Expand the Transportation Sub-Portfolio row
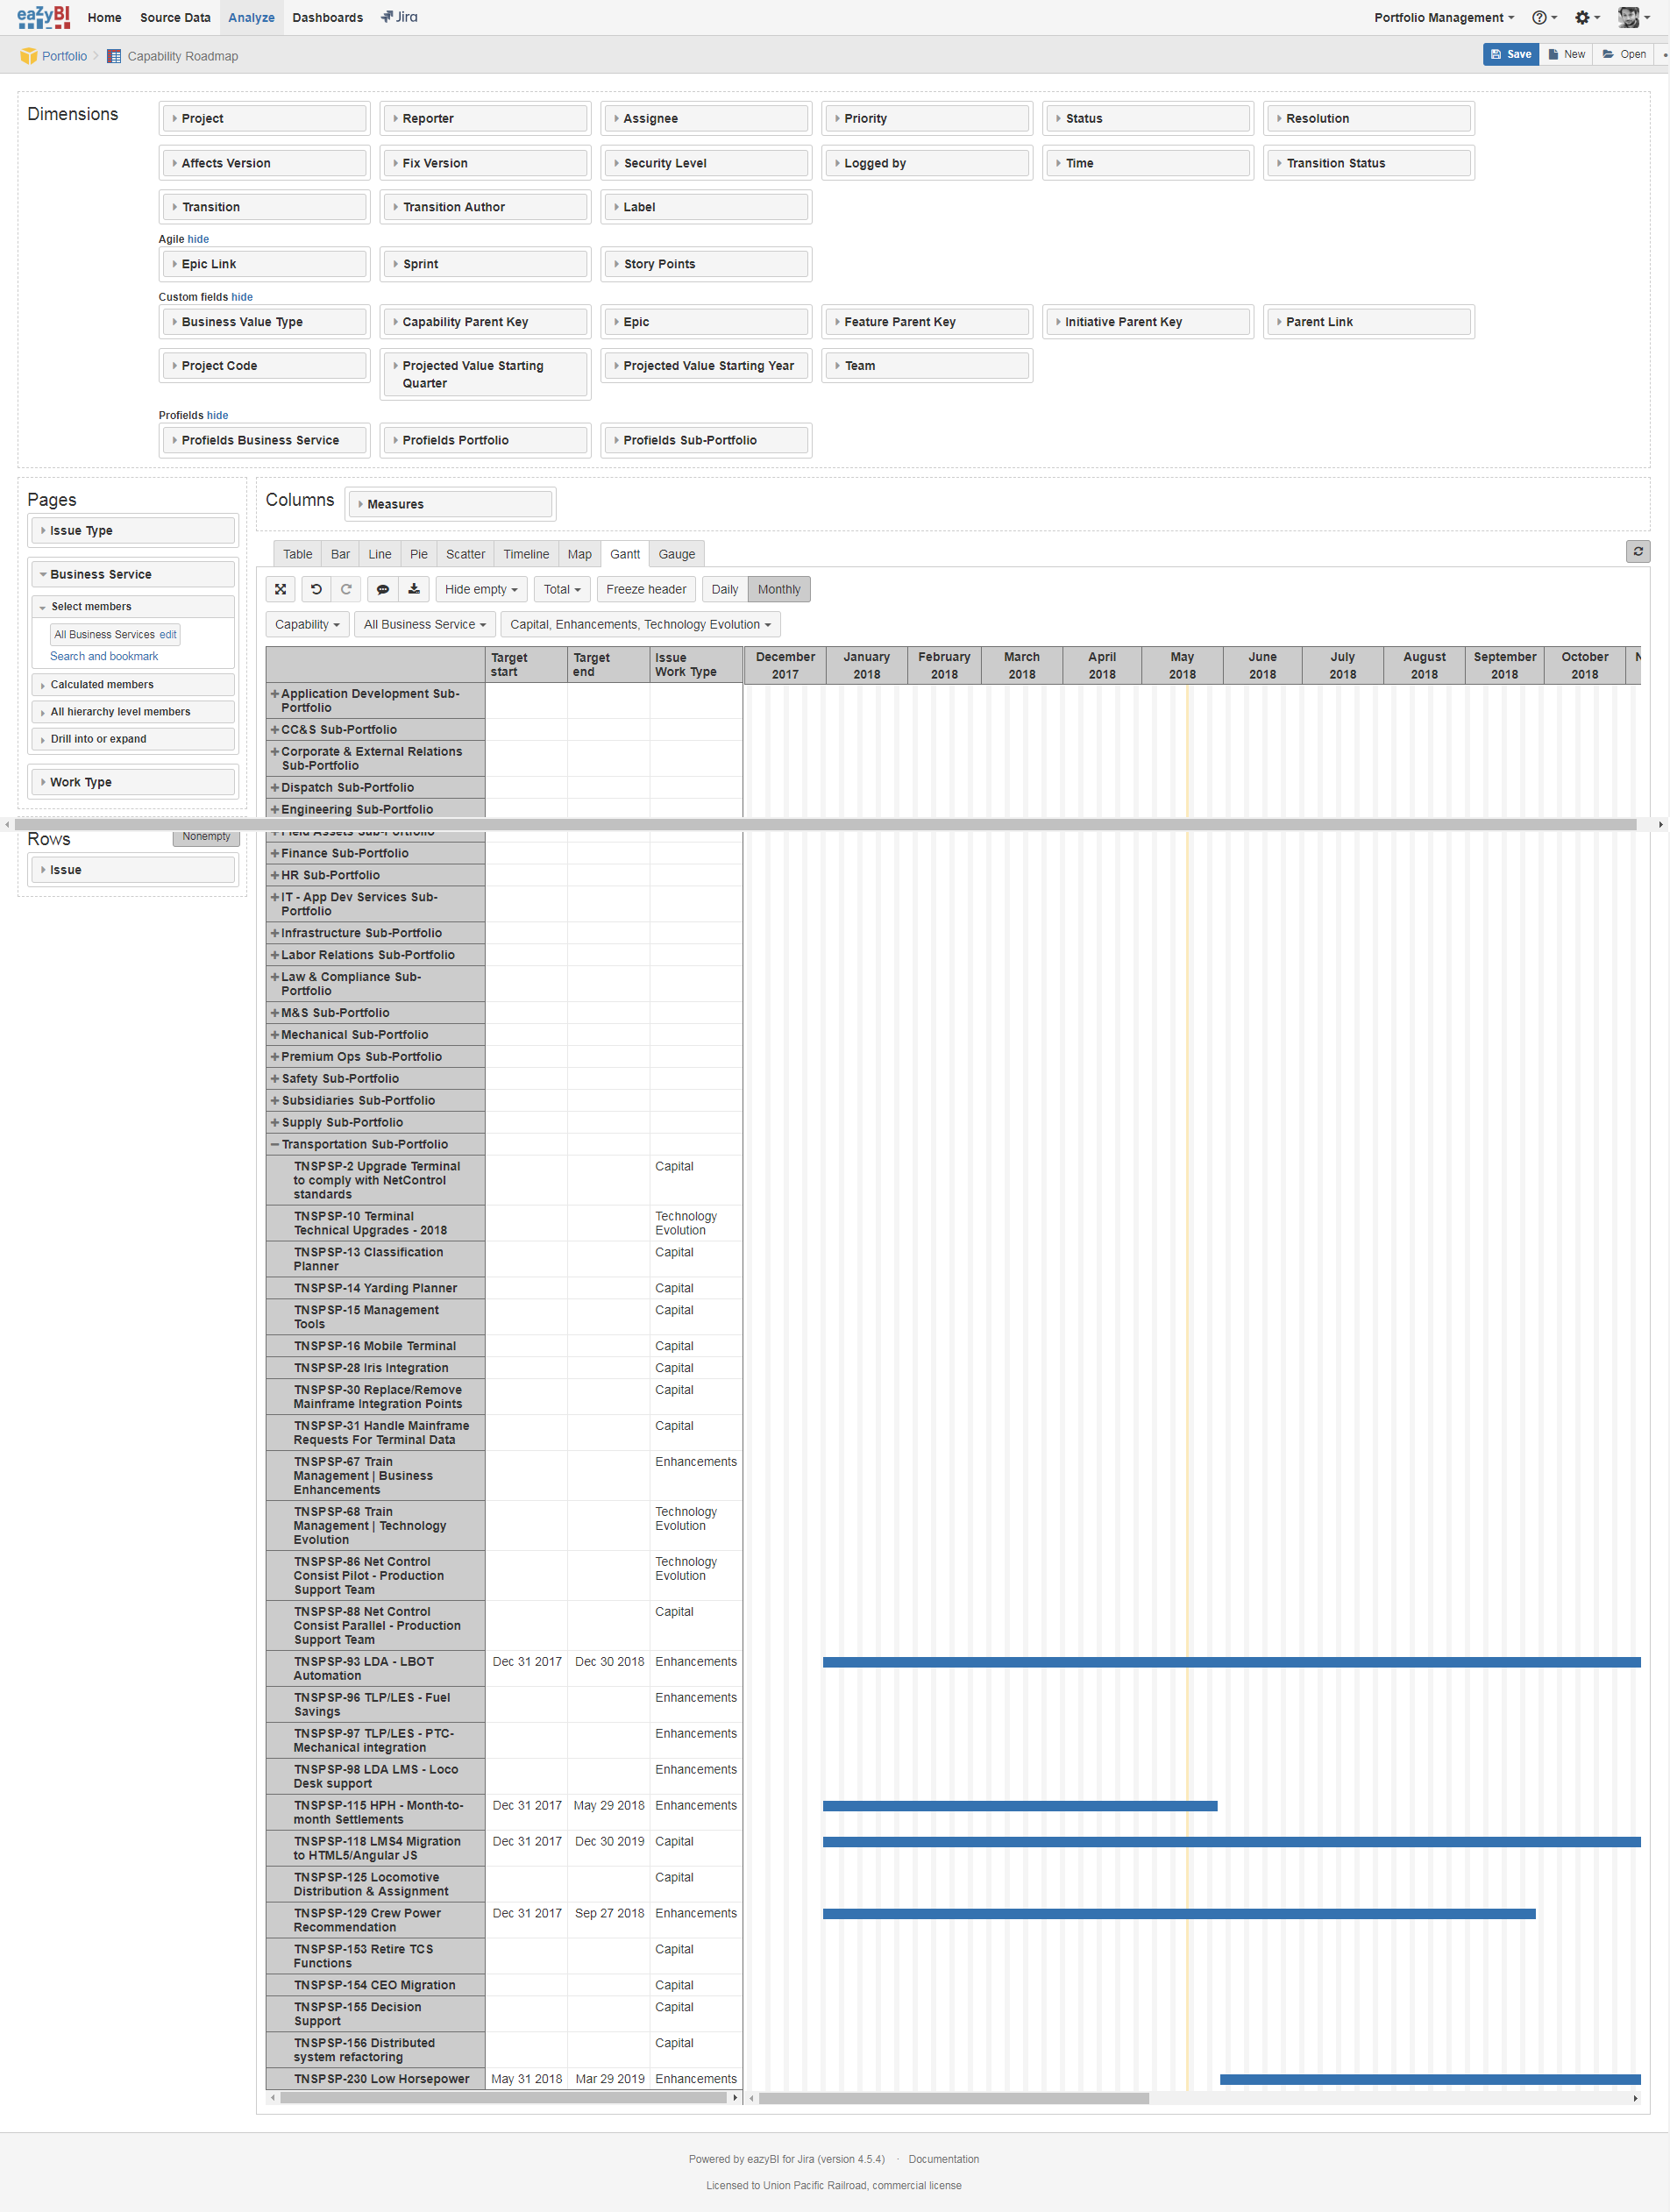Screen dimensions: 1670x2212 click(x=275, y=1143)
